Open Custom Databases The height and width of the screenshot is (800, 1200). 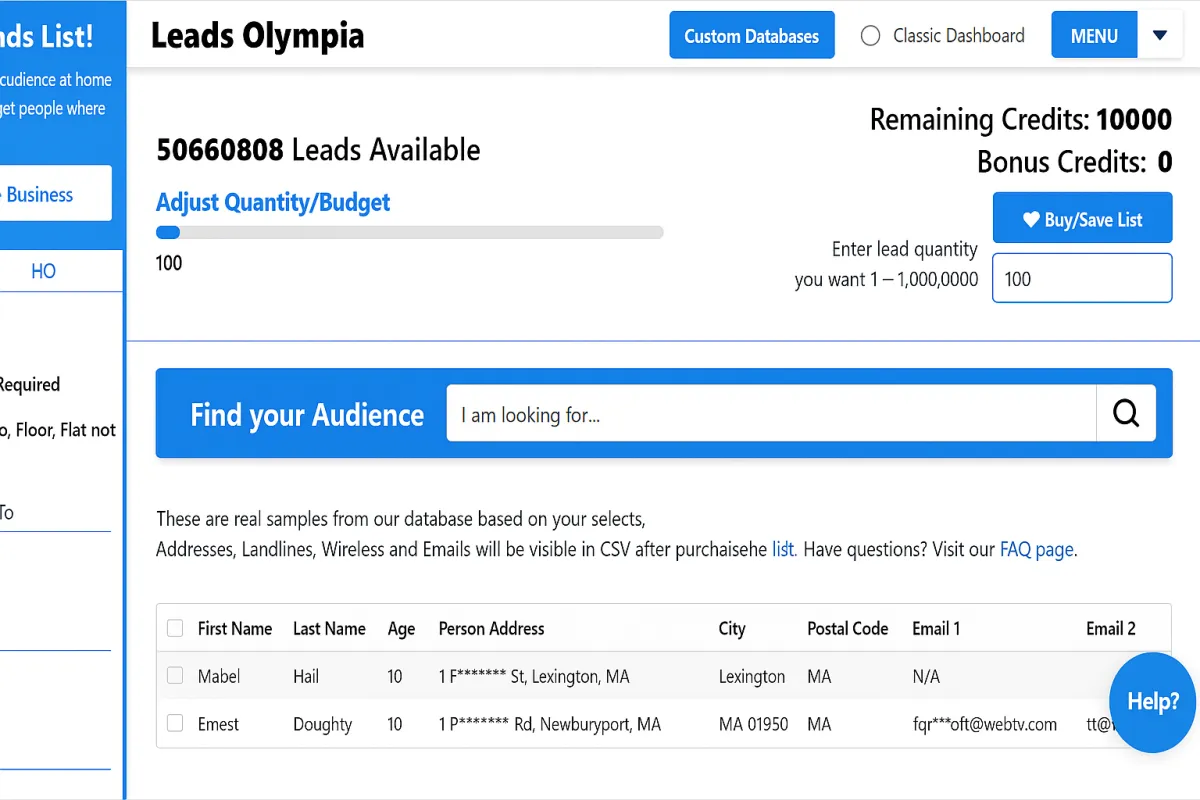point(751,36)
